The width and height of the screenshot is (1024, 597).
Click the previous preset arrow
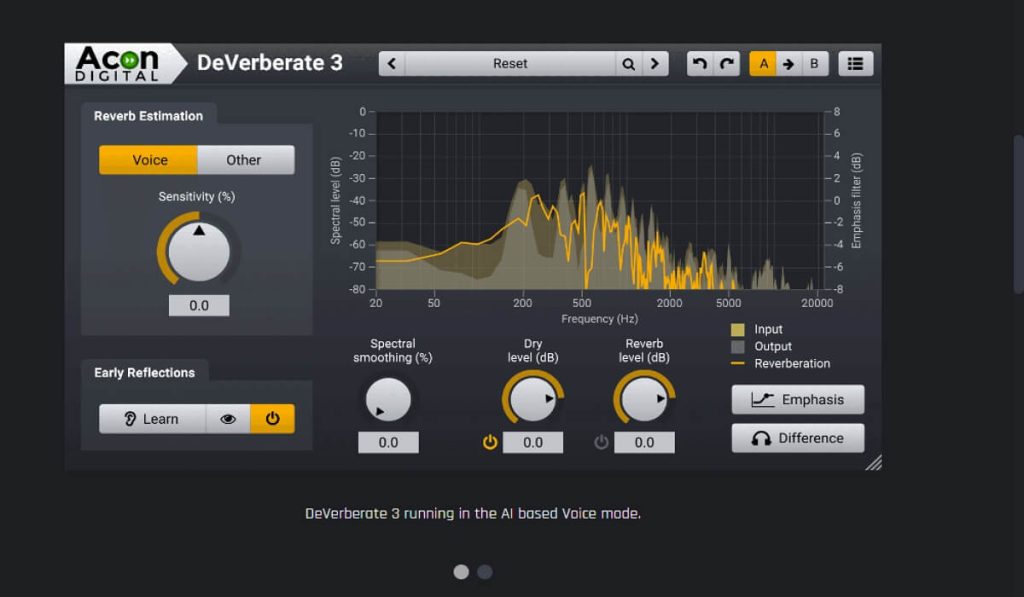click(392, 64)
